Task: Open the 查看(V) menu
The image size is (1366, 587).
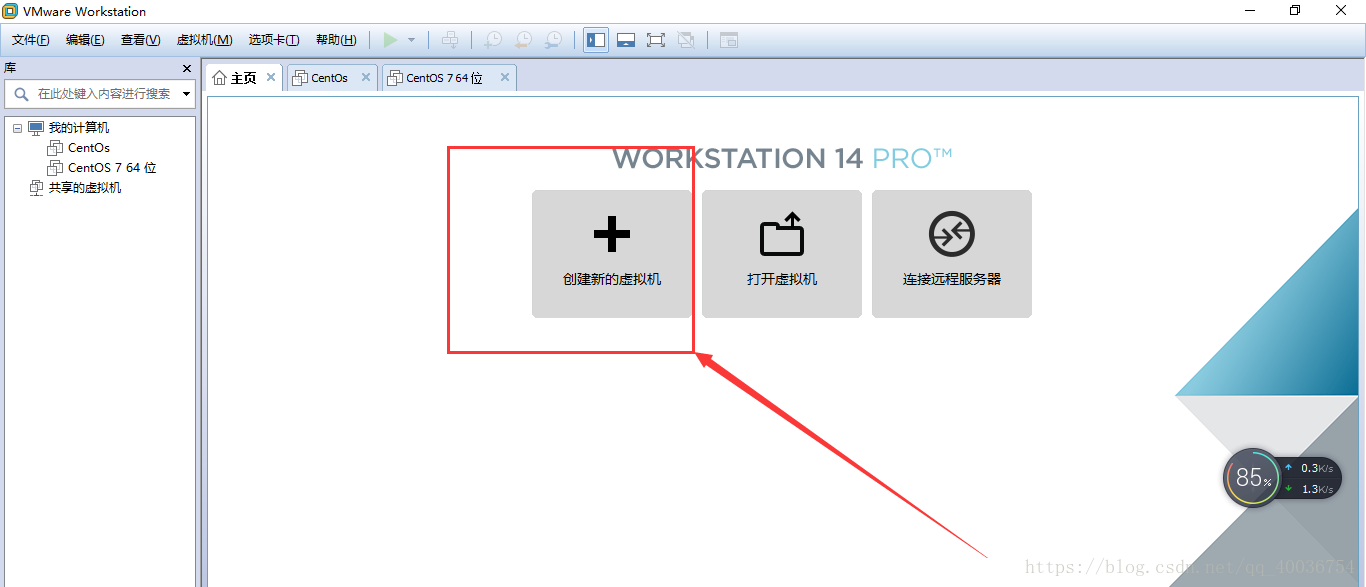Action: coord(140,40)
